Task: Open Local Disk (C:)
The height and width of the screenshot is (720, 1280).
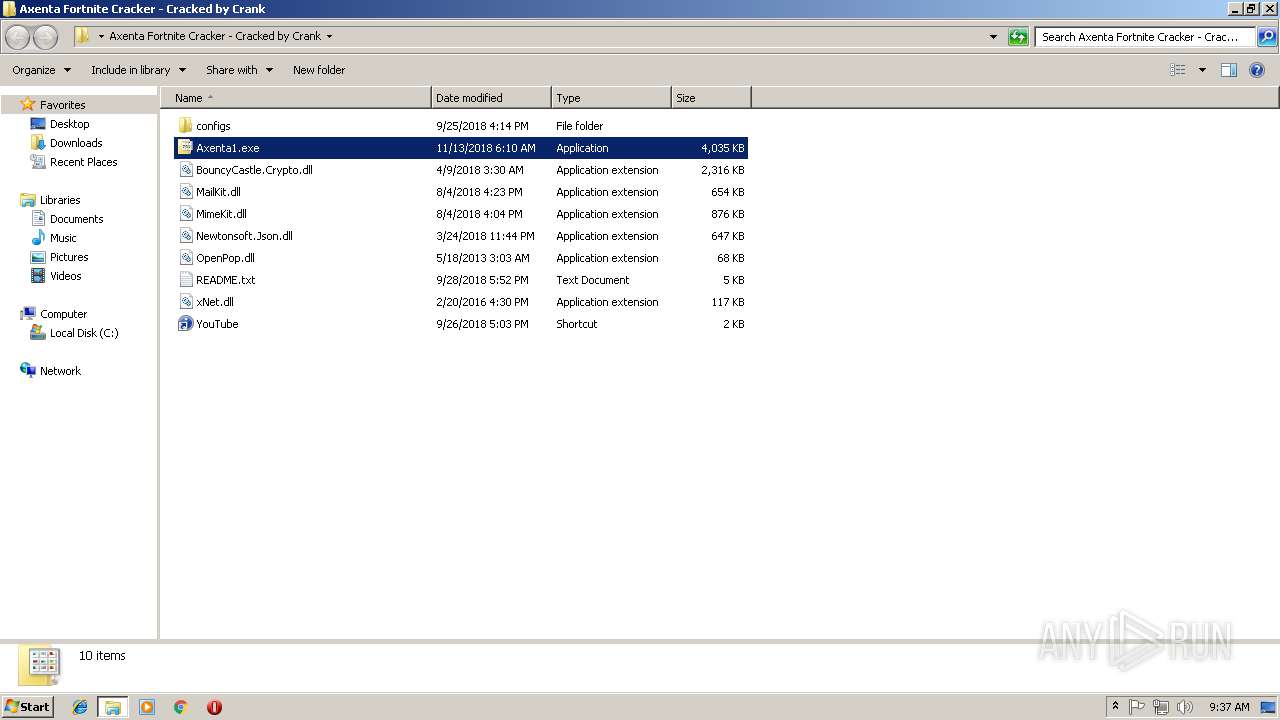Action: point(84,333)
